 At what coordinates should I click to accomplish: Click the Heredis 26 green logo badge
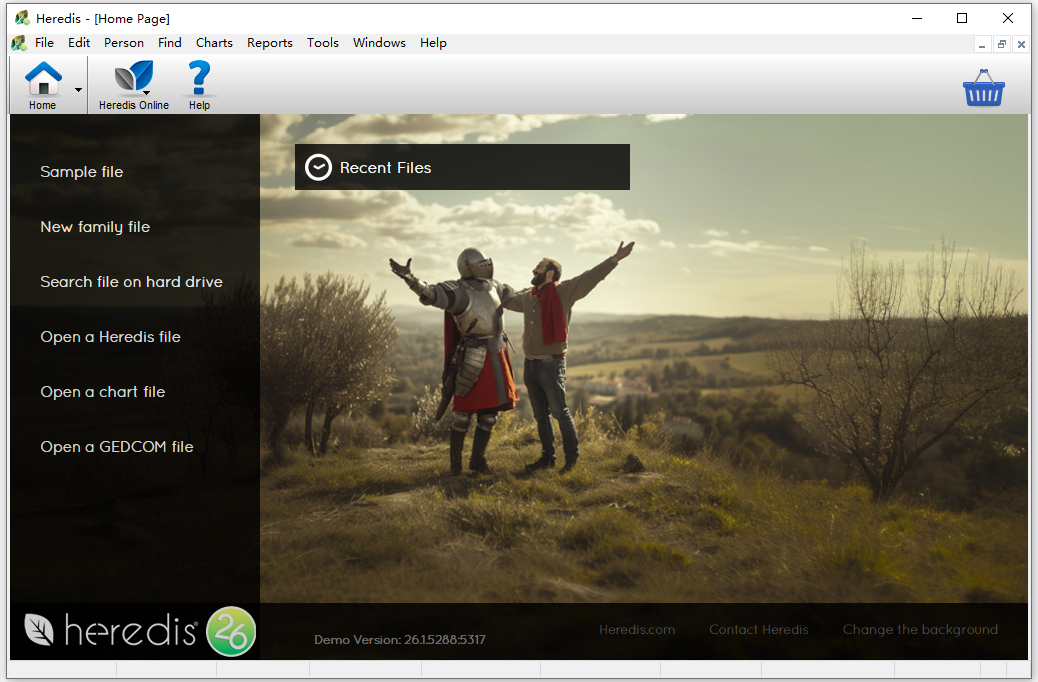[x=230, y=631]
